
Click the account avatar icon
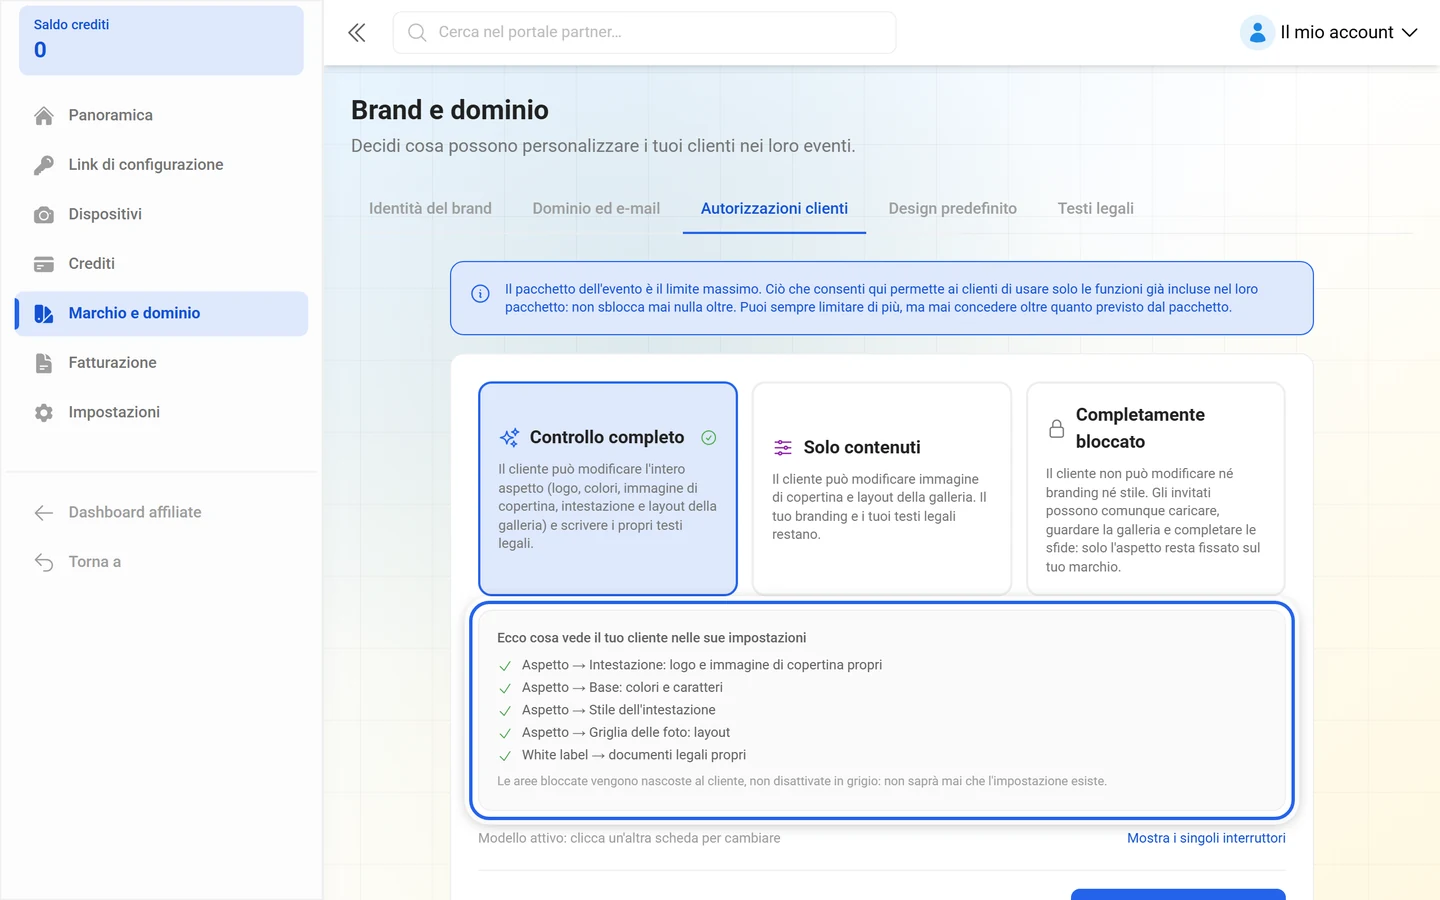1257,32
